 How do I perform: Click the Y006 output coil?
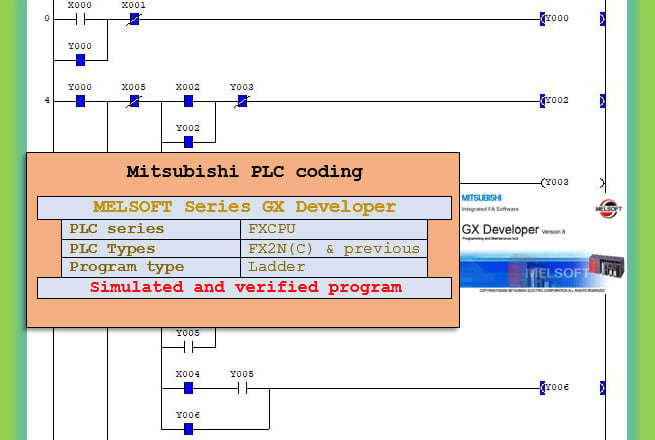coord(572,388)
